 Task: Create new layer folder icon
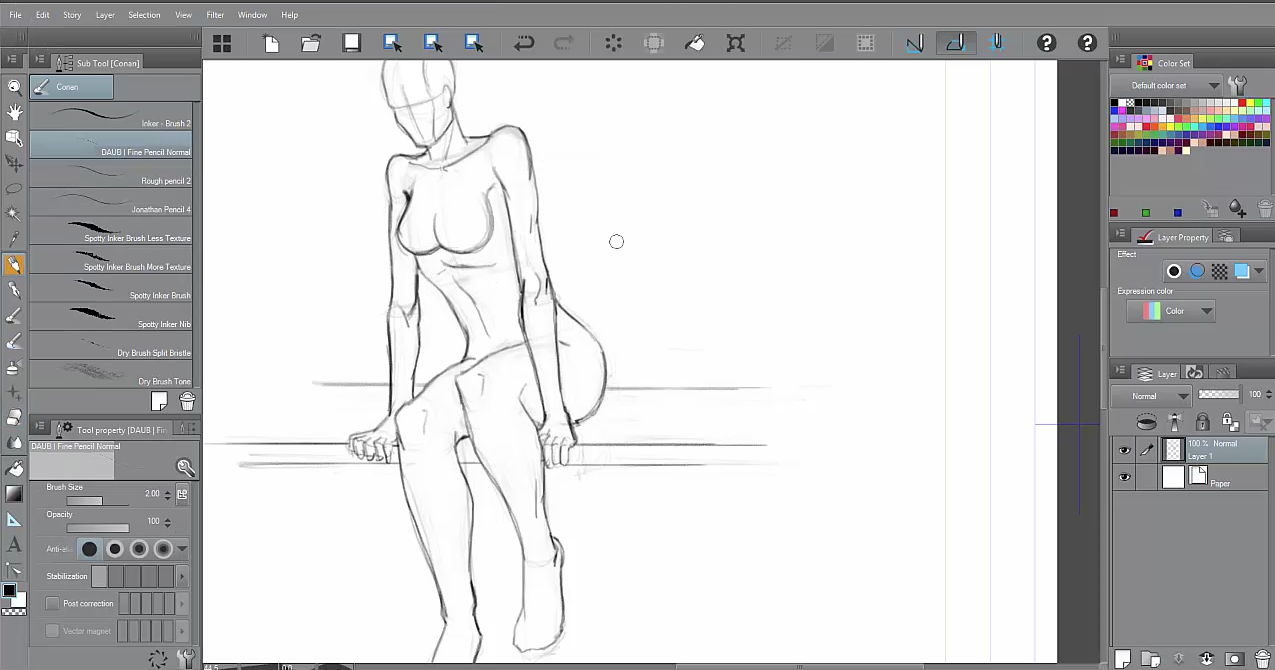(1150, 659)
